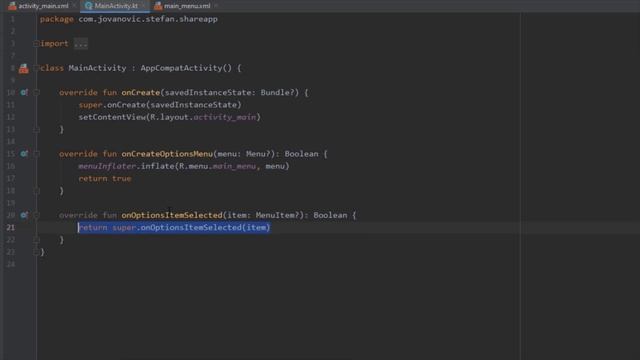Click the fold end marker after onCreate body
640x360 pixels.
coord(36,129)
